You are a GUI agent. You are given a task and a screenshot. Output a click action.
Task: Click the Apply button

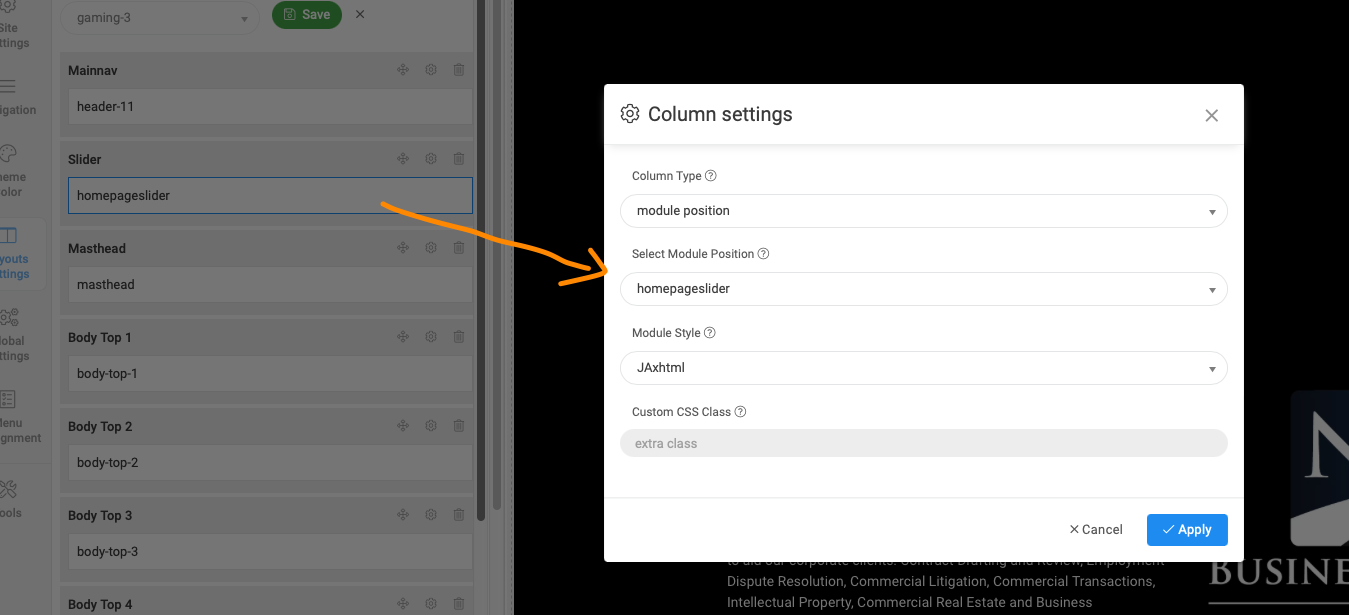pyautogui.click(x=1187, y=530)
